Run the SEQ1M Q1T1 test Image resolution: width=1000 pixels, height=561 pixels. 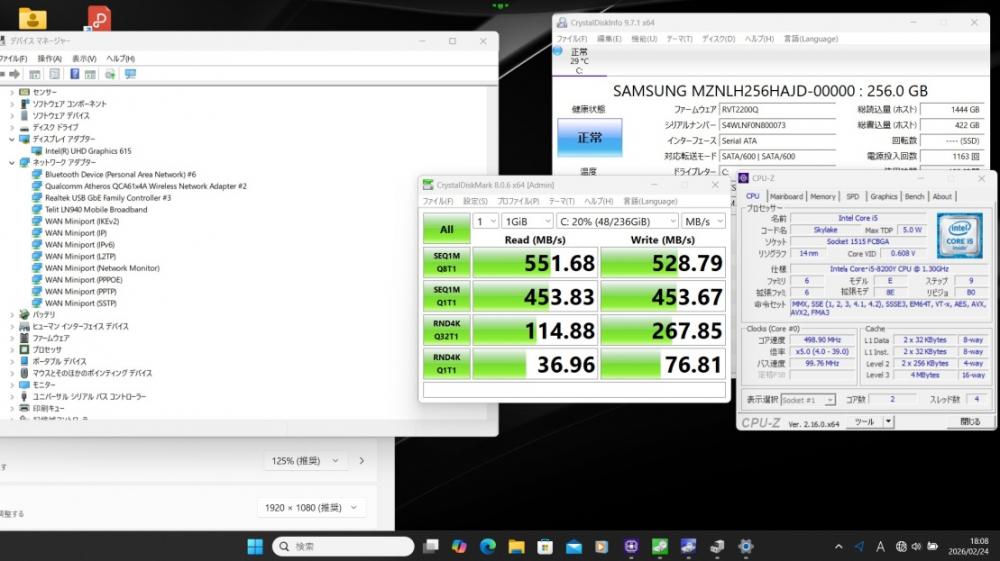pyautogui.click(x=446, y=296)
